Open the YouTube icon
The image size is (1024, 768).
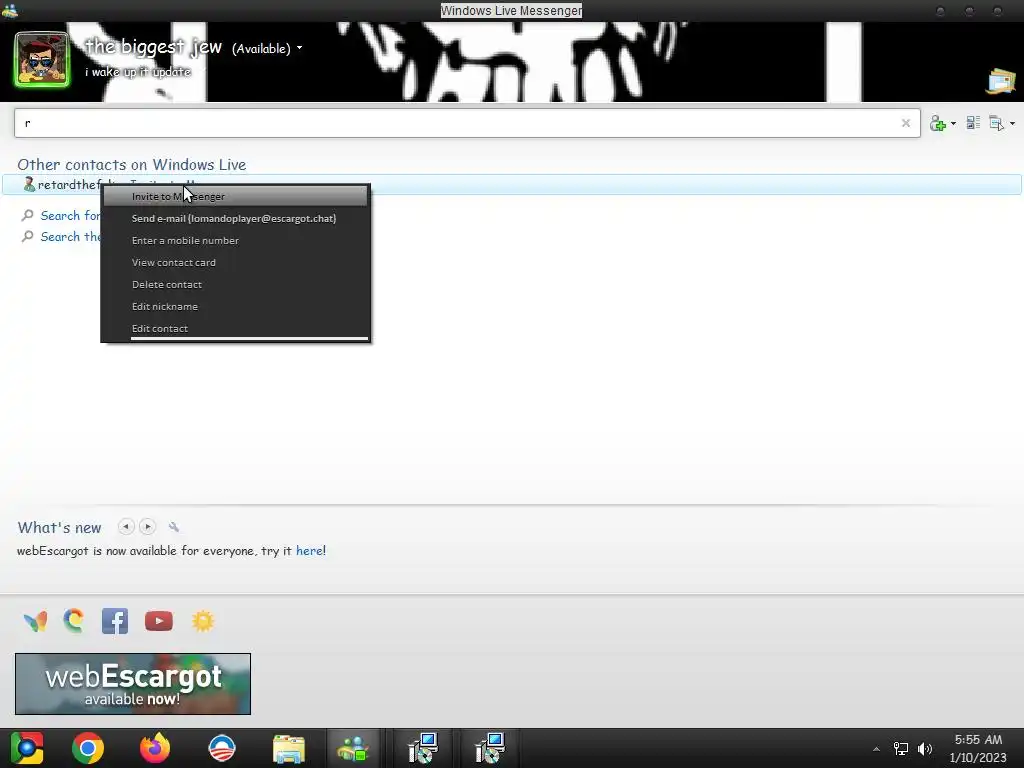point(159,621)
